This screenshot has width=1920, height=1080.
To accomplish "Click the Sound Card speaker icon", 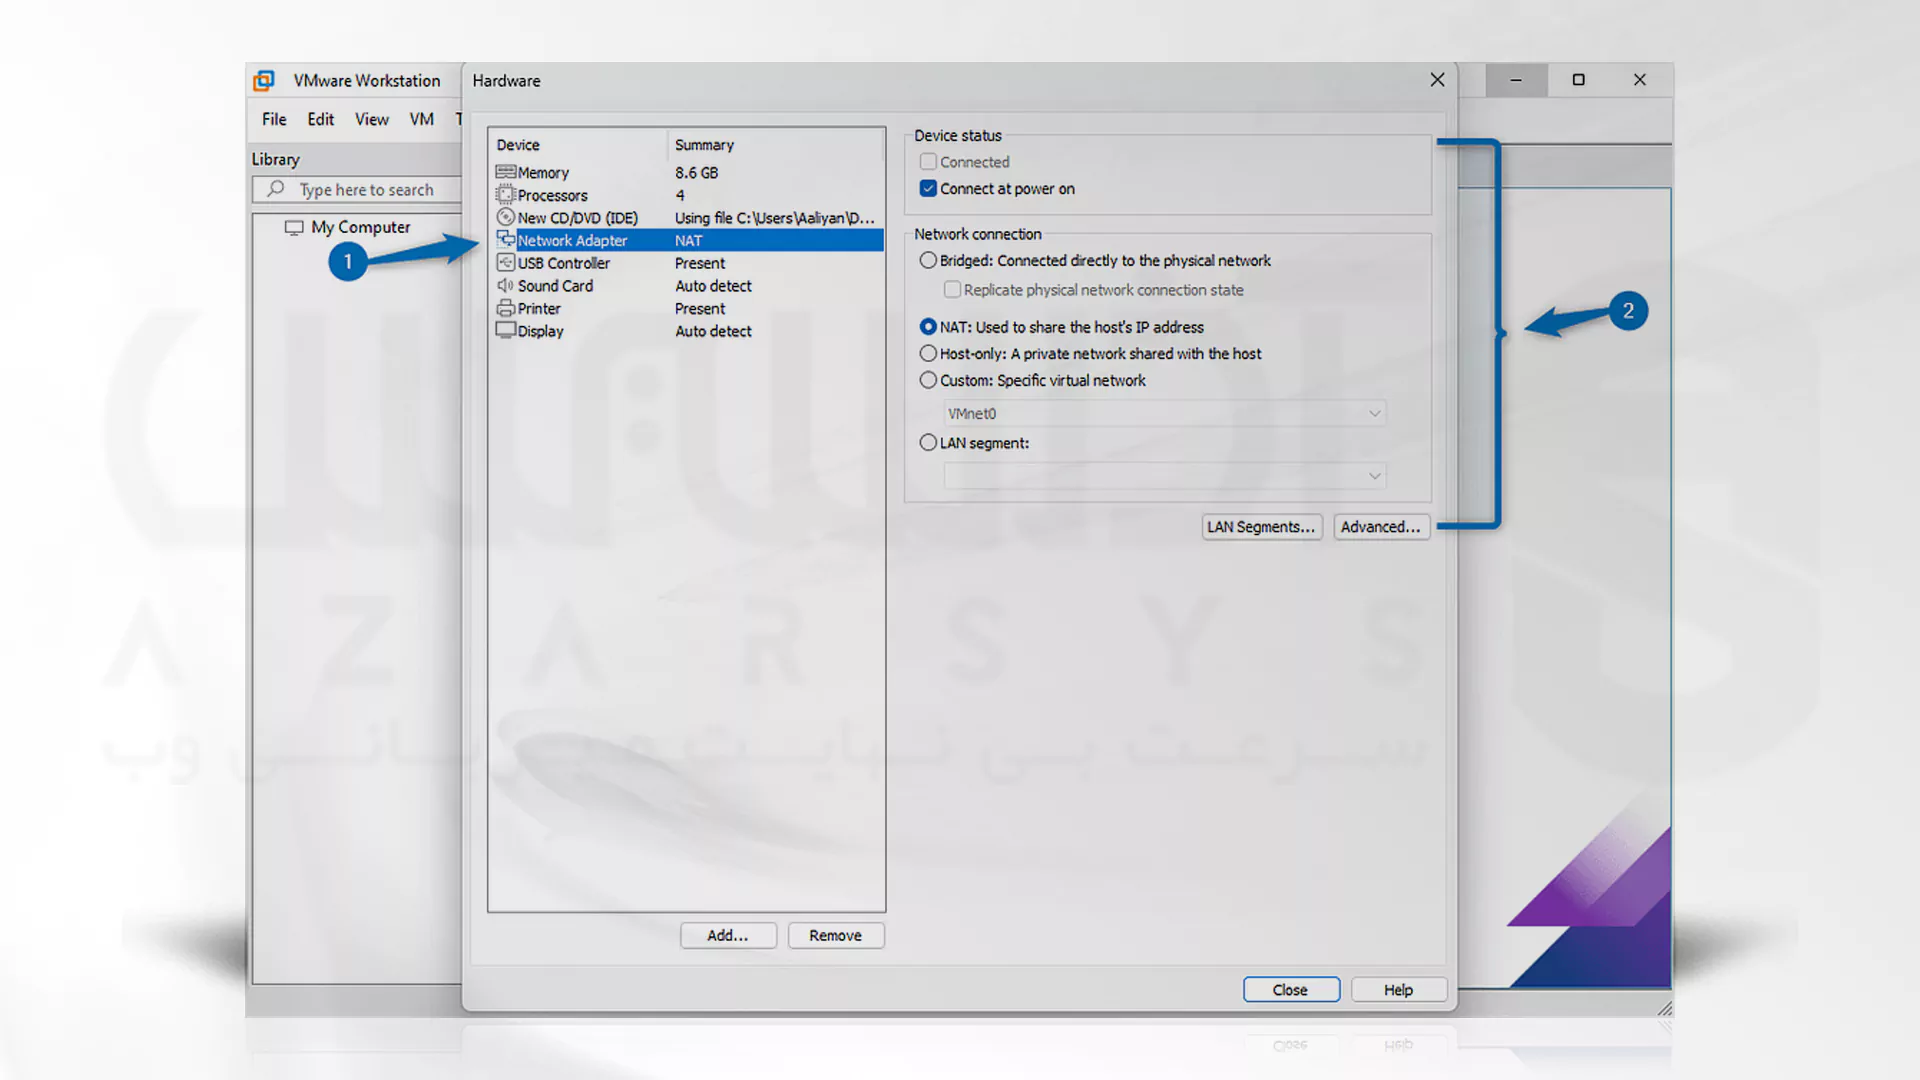I will click(x=506, y=285).
